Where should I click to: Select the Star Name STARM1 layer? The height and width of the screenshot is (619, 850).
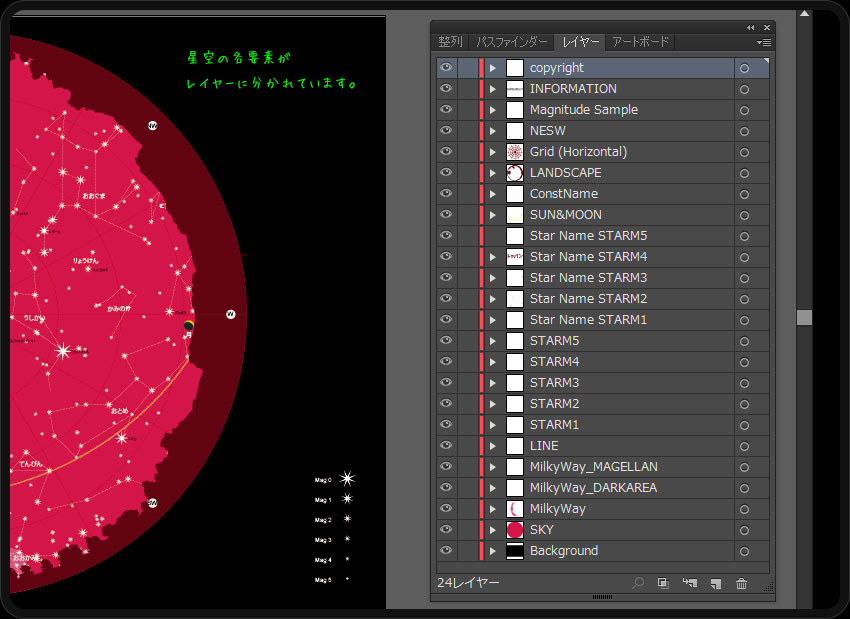588,320
